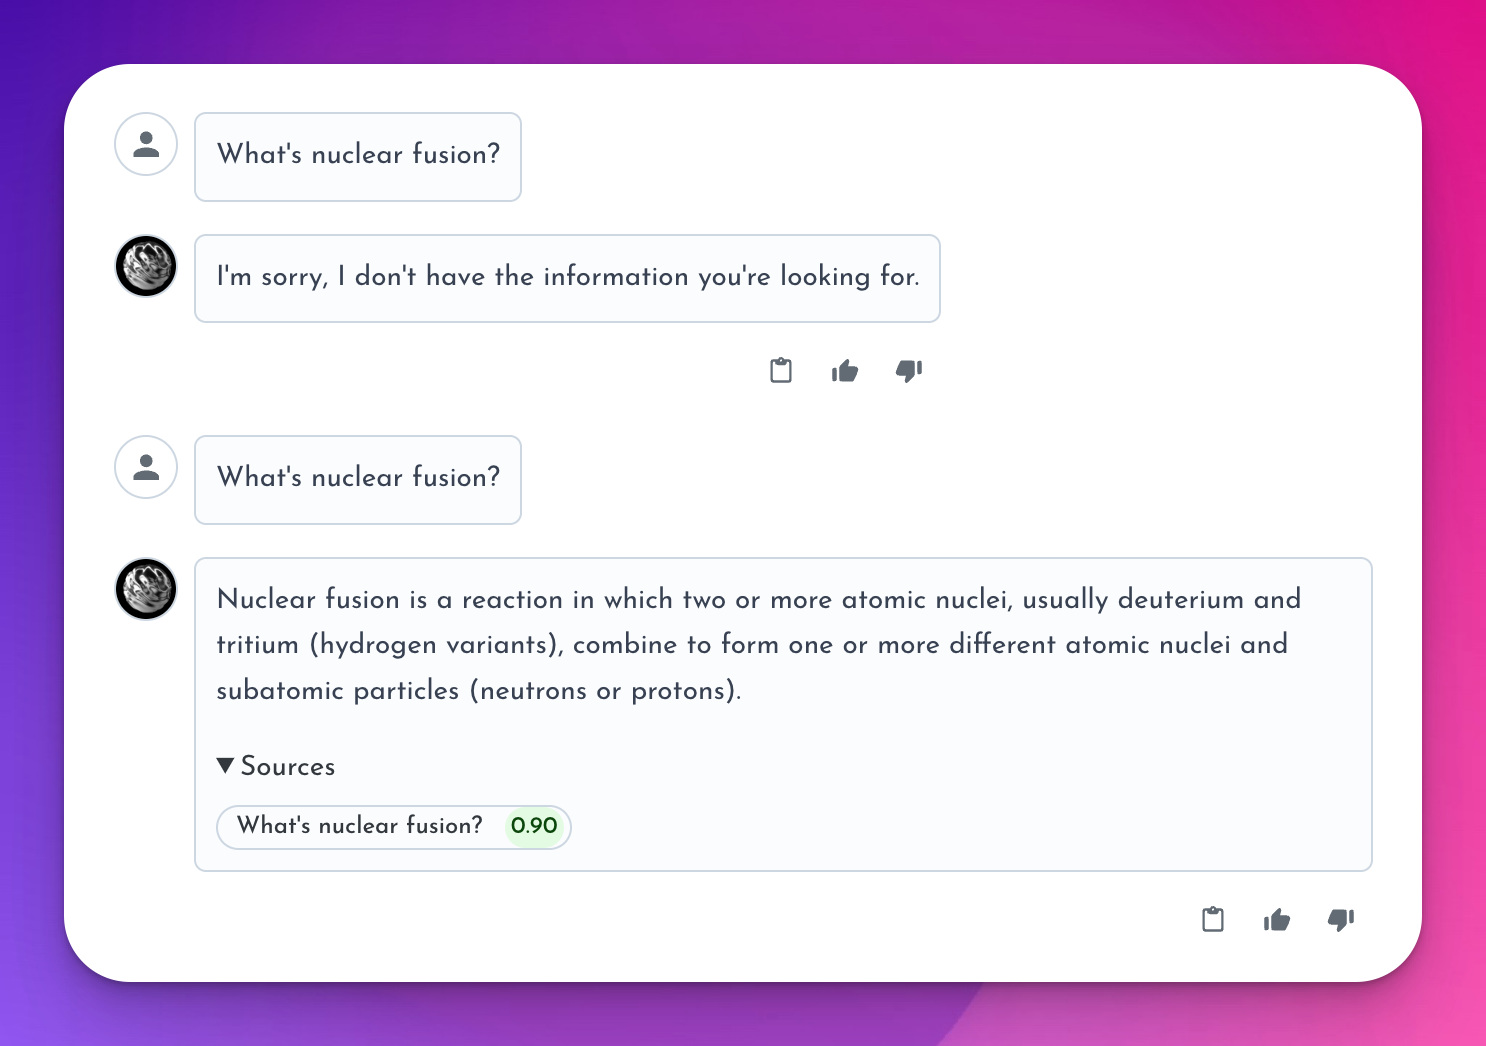Collapse the Sources disclosure triangle

click(226, 766)
